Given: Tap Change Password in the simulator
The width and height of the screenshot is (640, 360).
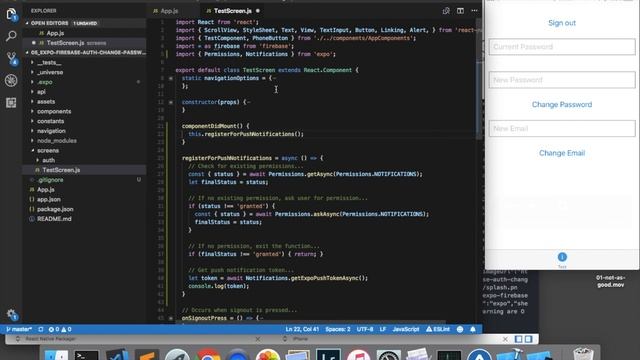Looking at the screenshot, I should click(x=562, y=105).
